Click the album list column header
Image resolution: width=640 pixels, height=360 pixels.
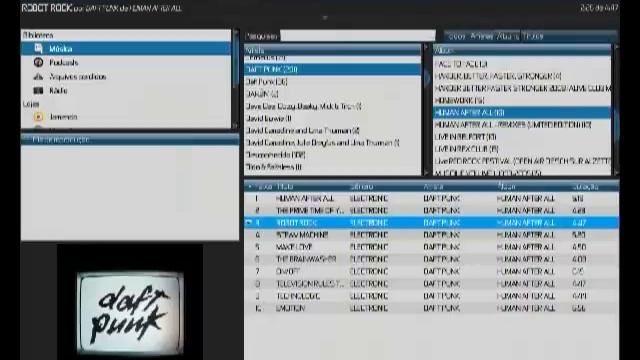[522, 50]
